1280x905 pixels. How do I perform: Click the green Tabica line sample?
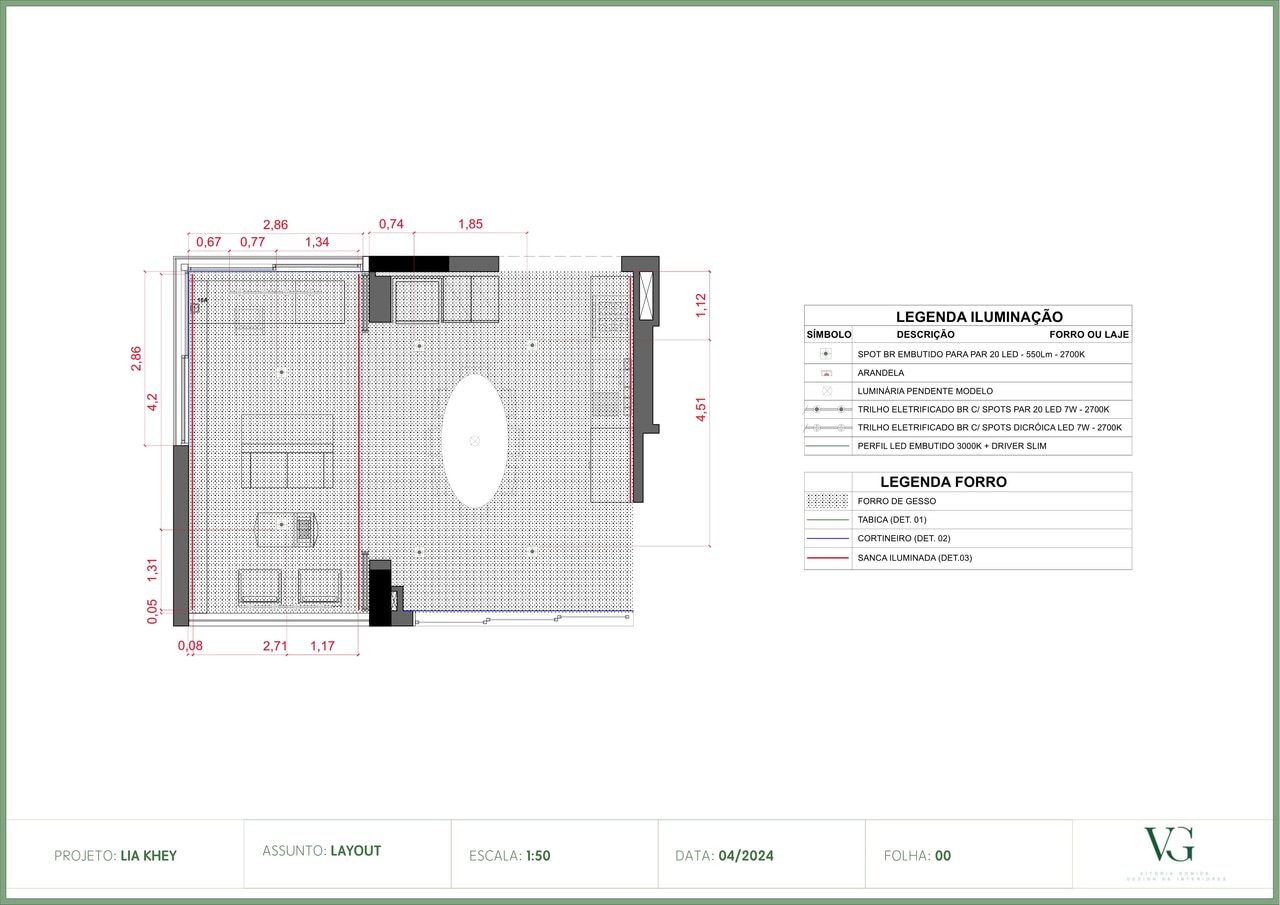[828, 520]
